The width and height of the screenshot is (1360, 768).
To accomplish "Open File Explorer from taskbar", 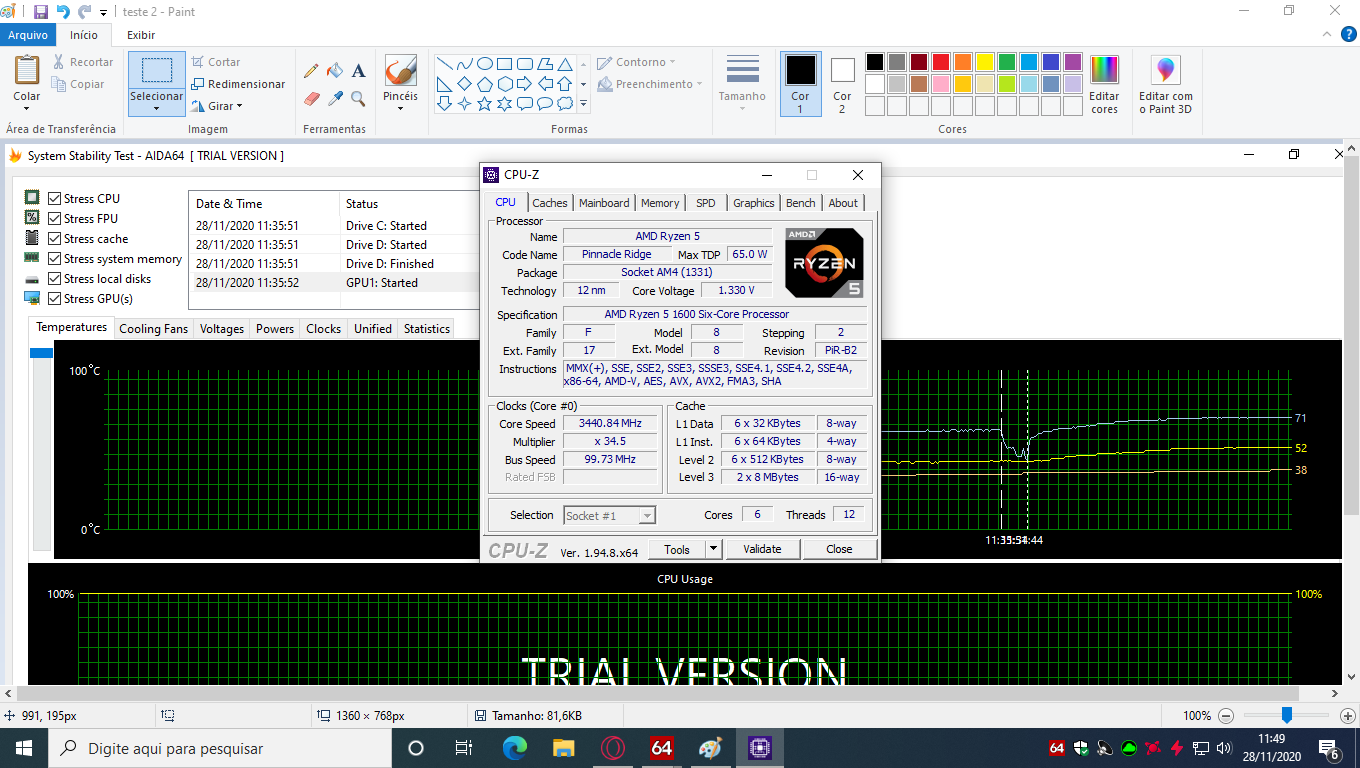I will click(x=564, y=748).
